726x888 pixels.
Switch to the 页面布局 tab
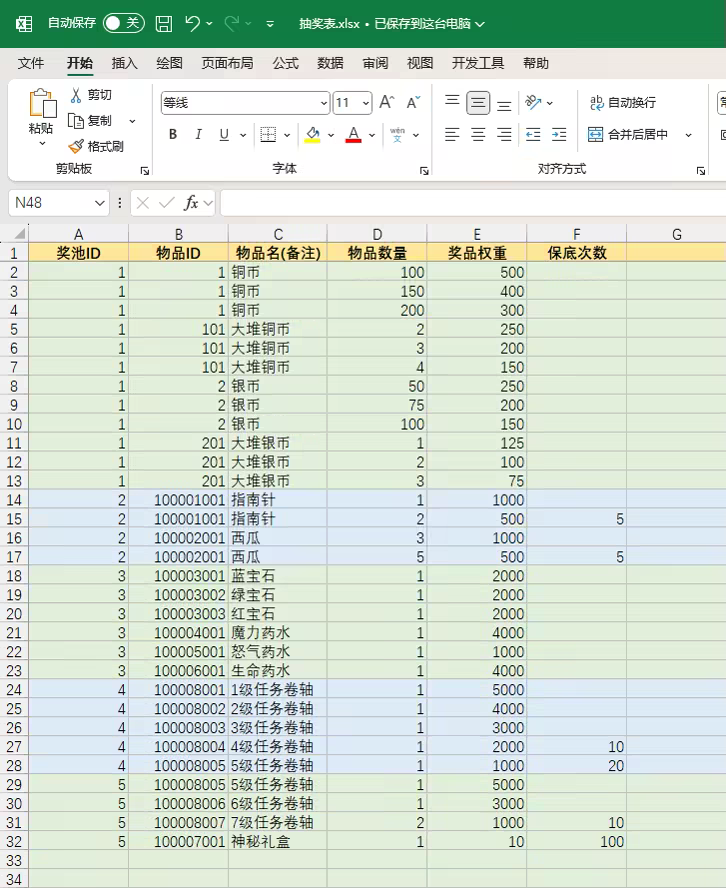tap(228, 63)
